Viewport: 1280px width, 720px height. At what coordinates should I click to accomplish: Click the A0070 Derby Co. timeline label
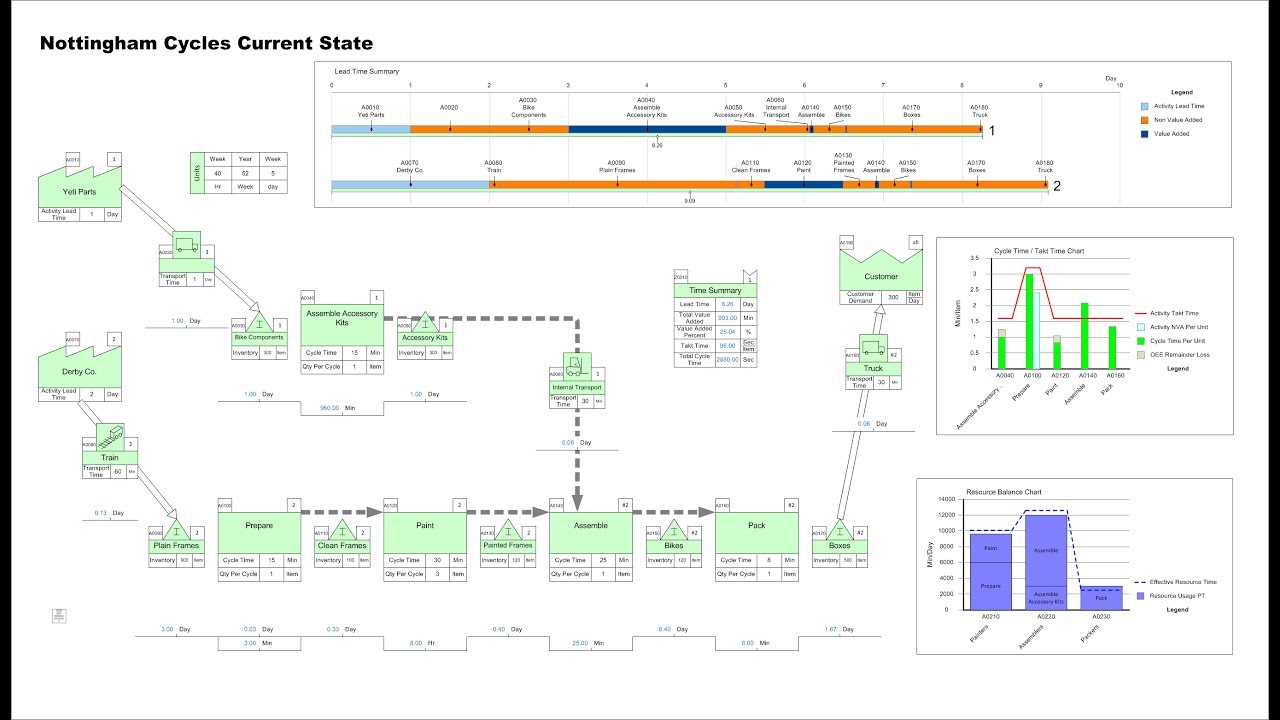(410, 167)
